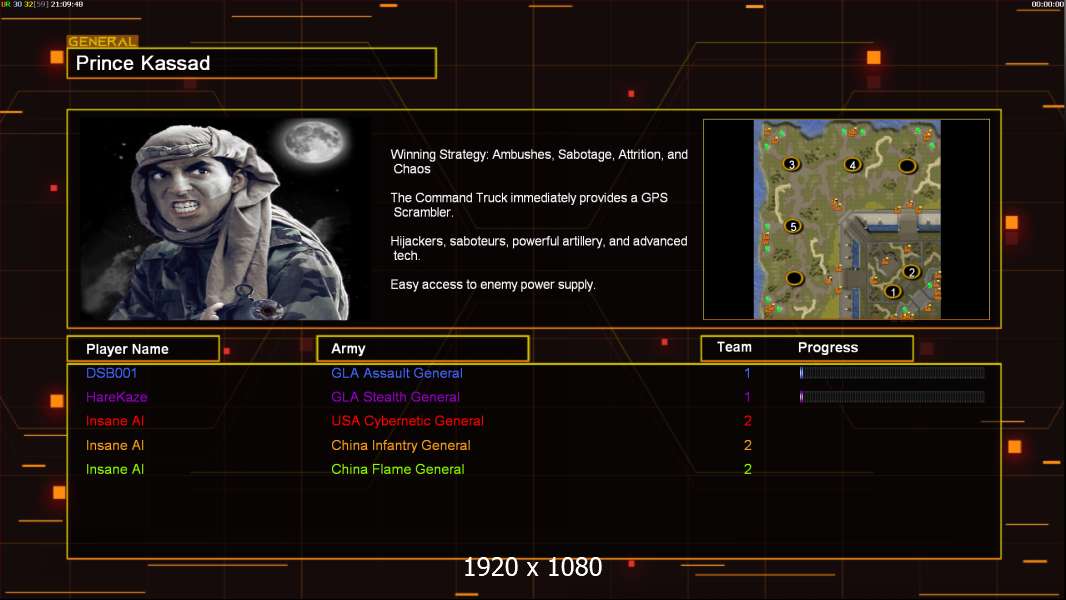Select start position 2 on the map
The width and height of the screenshot is (1066, 600).
click(911, 271)
